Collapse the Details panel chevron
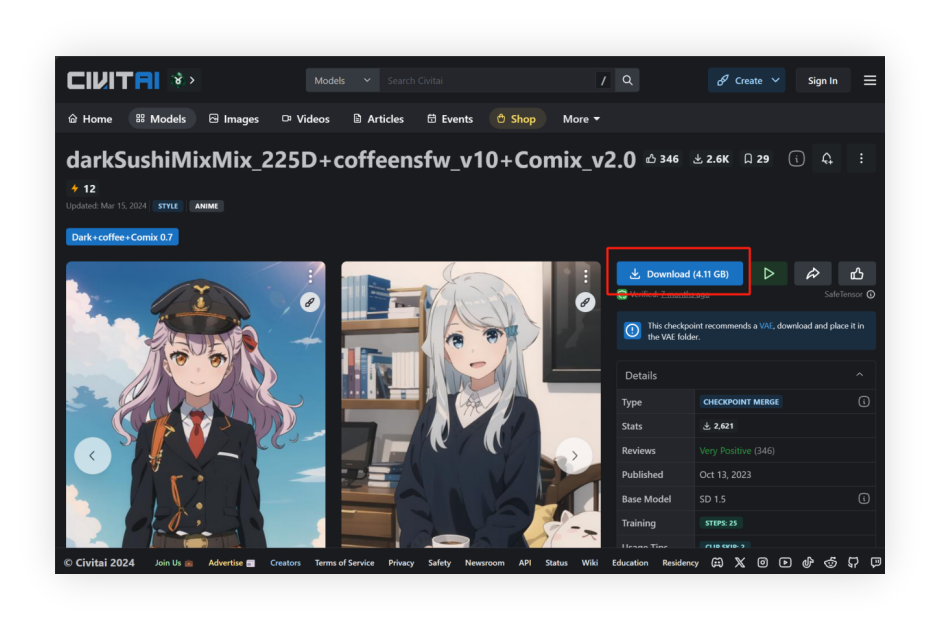Image resolution: width=941 pixels, height=632 pixels. tap(858, 375)
